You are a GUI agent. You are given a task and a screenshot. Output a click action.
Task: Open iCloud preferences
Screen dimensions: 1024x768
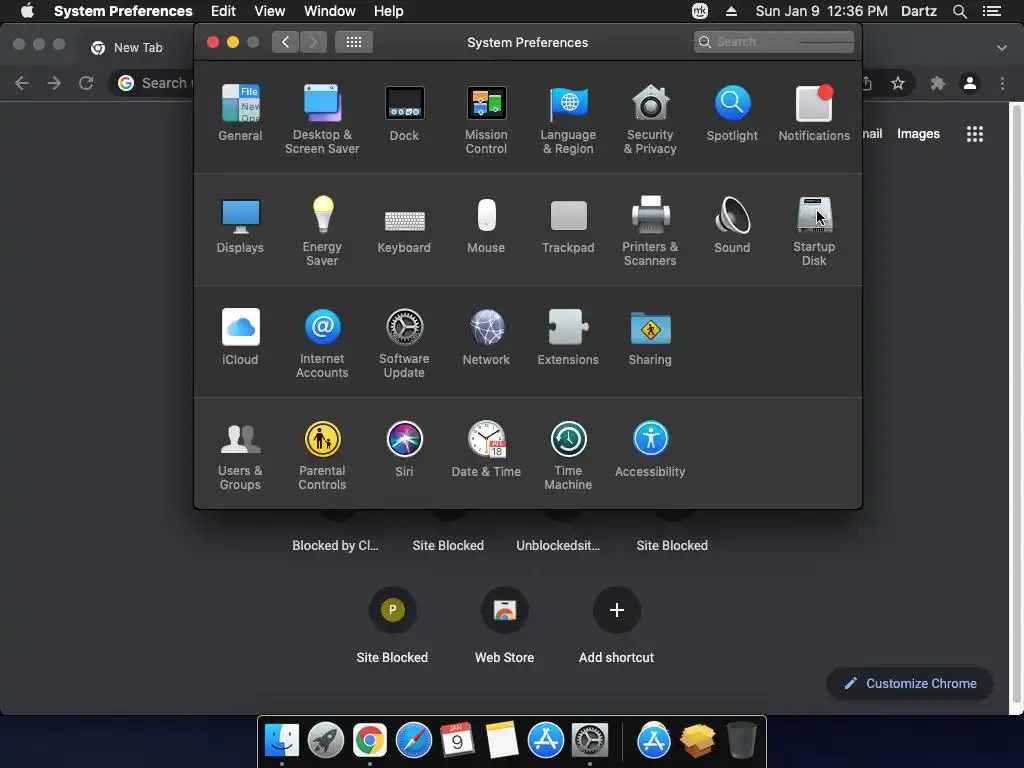pyautogui.click(x=240, y=337)
